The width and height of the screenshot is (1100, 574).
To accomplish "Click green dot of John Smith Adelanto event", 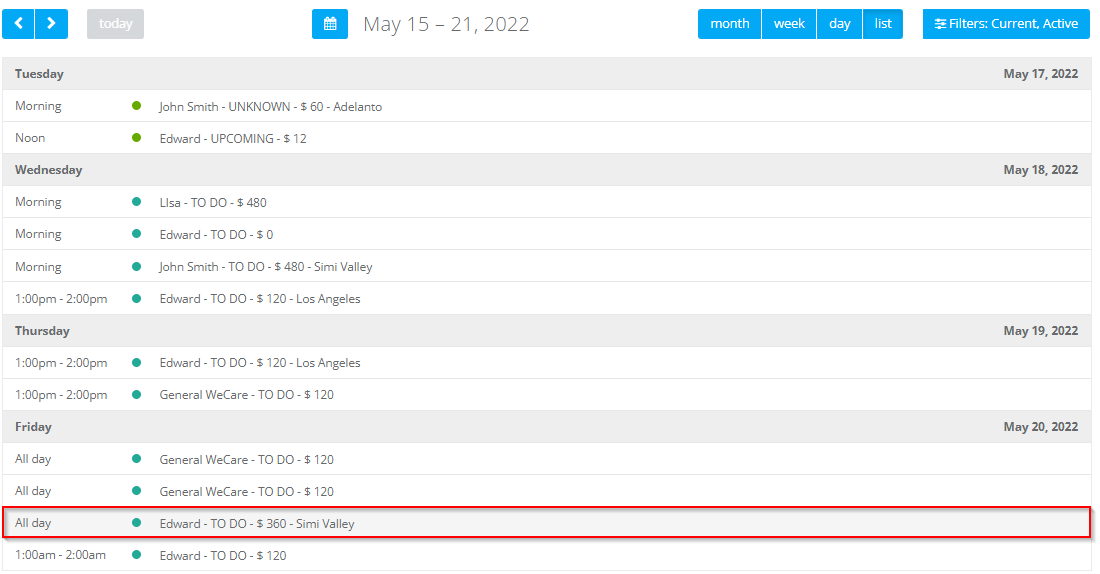I will [137, 106].
